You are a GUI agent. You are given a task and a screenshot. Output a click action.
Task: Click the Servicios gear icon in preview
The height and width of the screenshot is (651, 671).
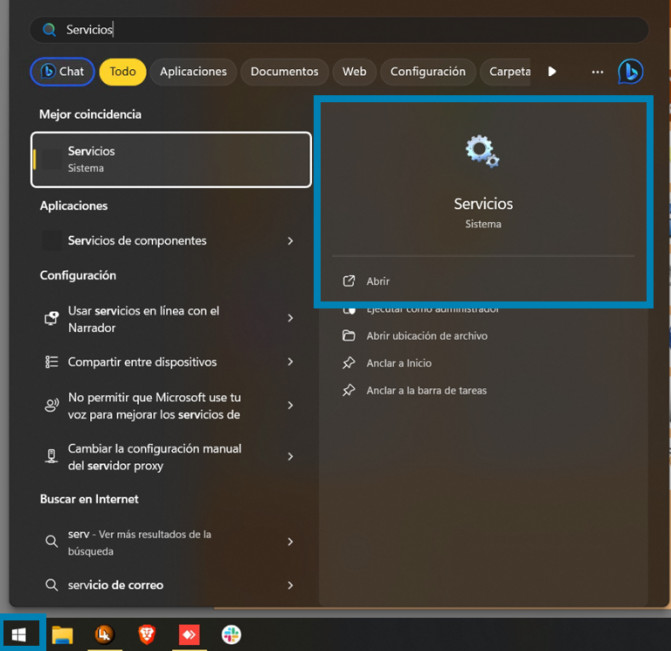coord(482,151)
